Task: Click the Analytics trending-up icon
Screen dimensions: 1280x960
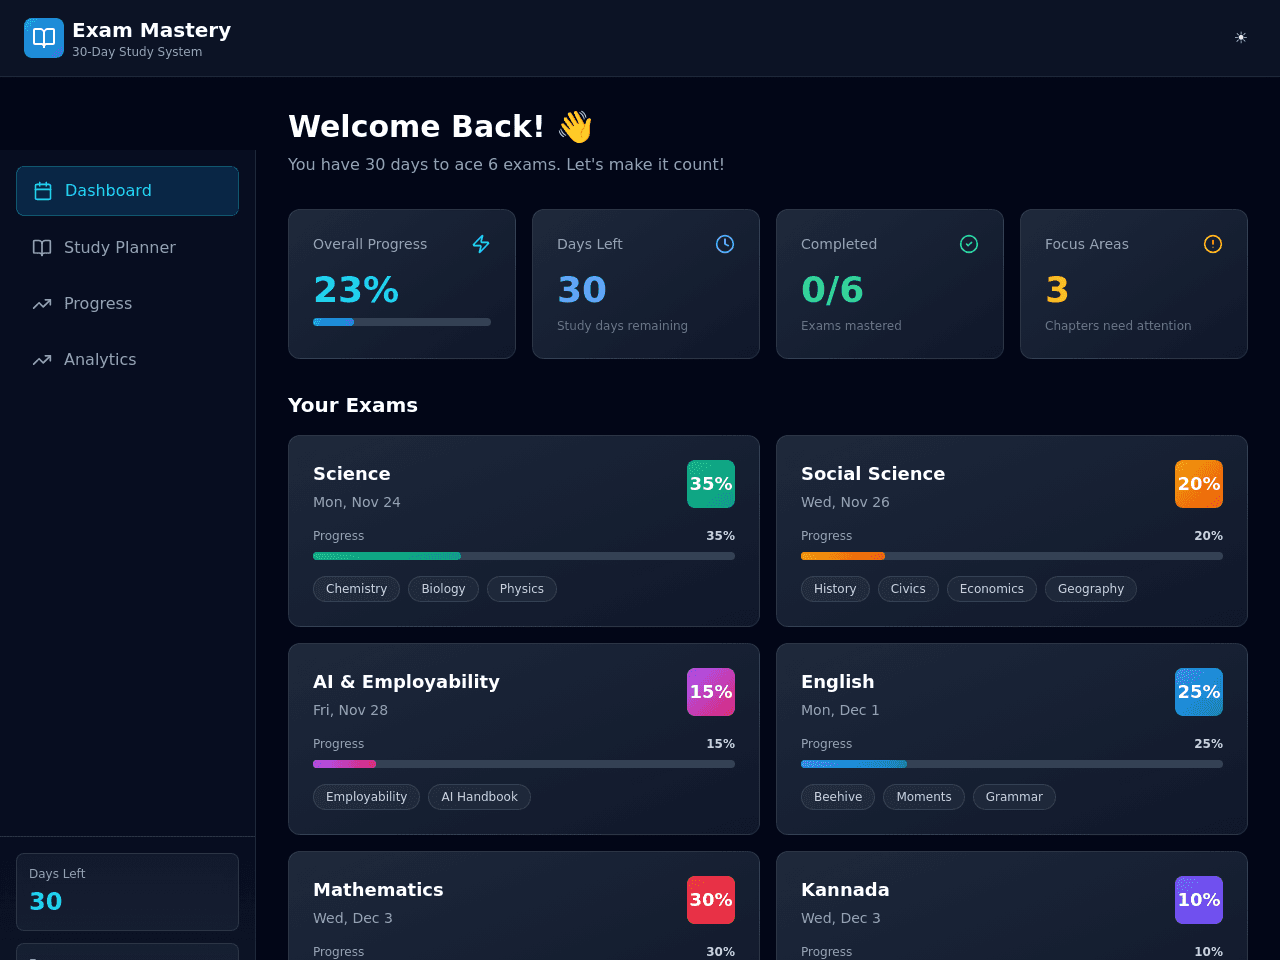Action: point(42,359)
